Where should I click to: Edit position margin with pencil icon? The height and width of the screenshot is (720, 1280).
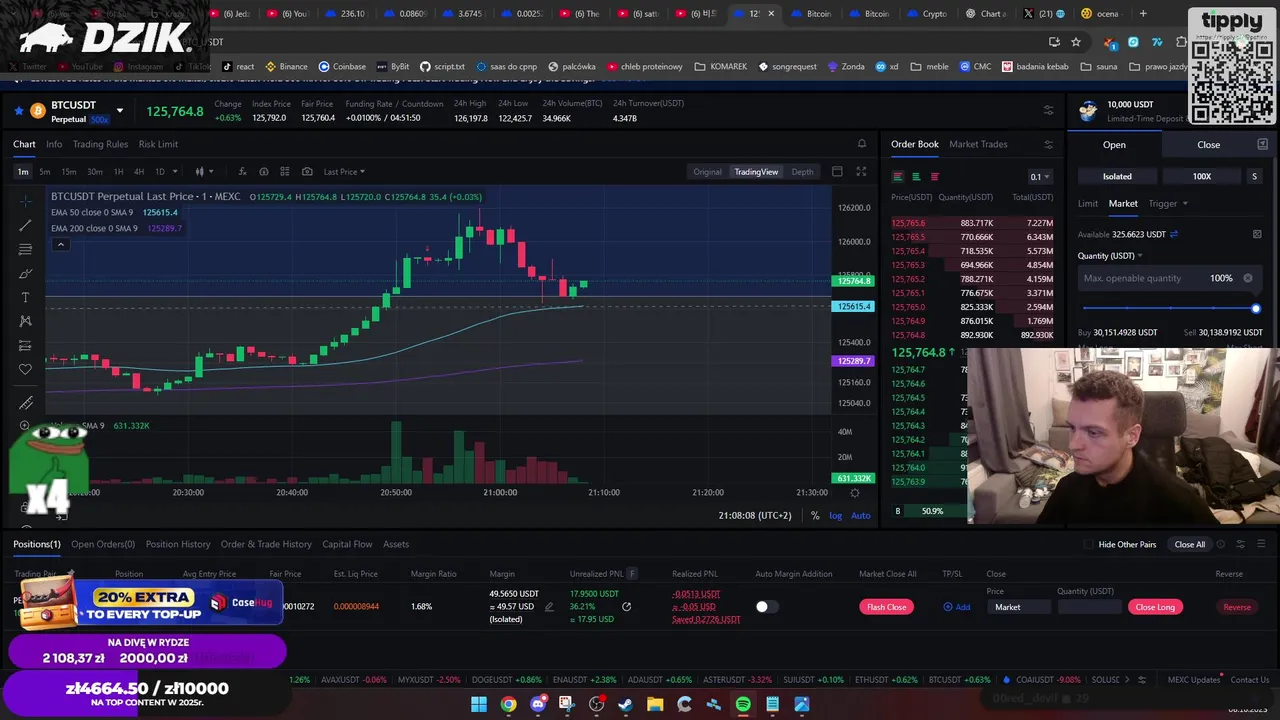coord(549,607)
